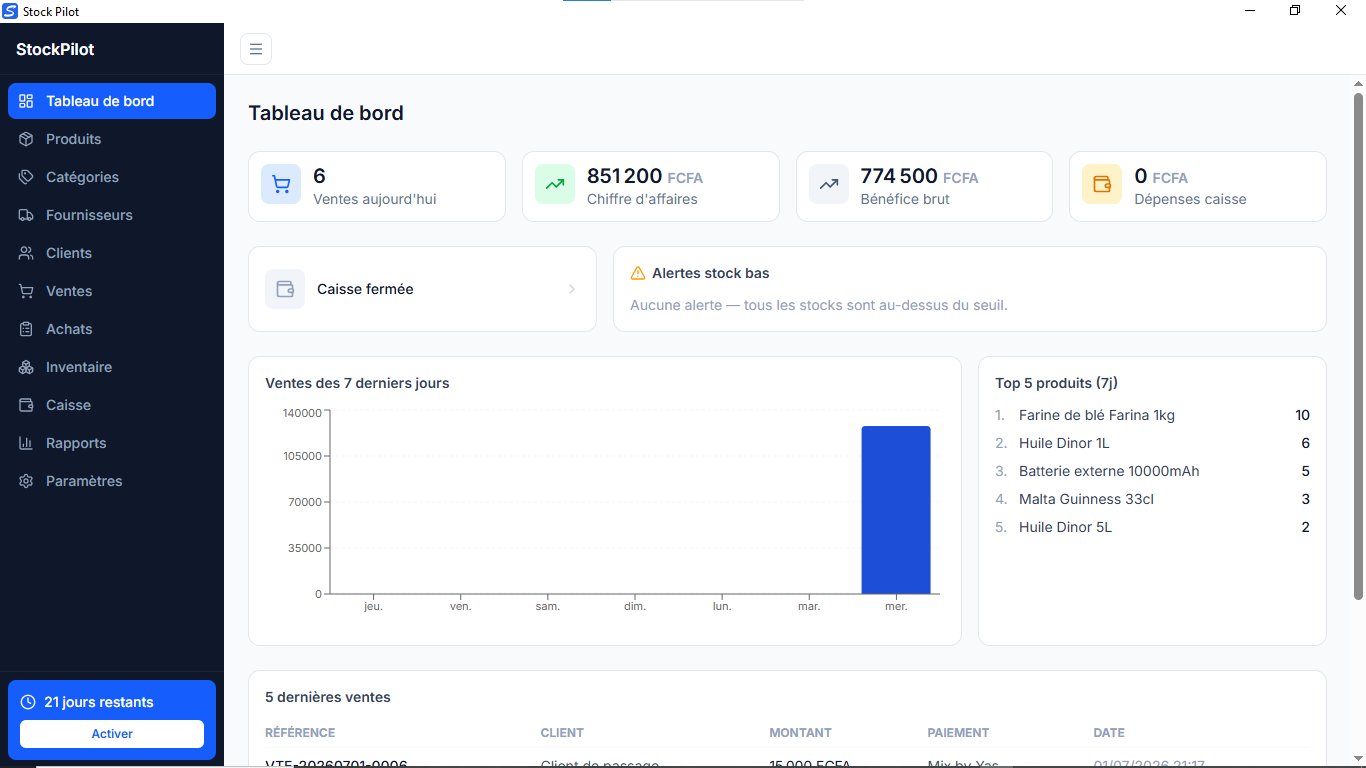Click the Rapports bar chart icon

(x=27, y=443)
